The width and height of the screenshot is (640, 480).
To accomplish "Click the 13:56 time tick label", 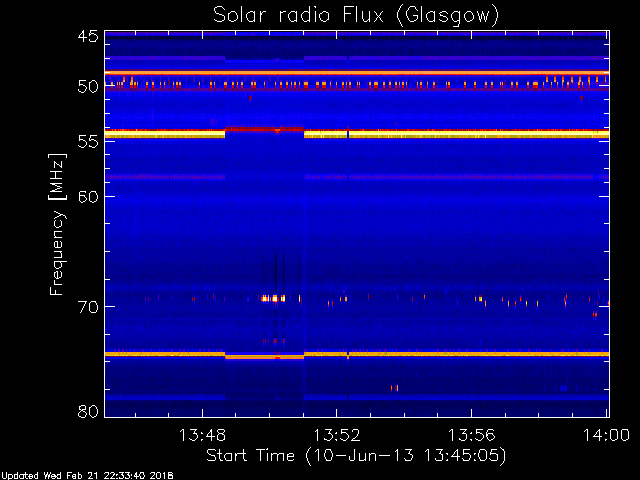I will [471, 435].
